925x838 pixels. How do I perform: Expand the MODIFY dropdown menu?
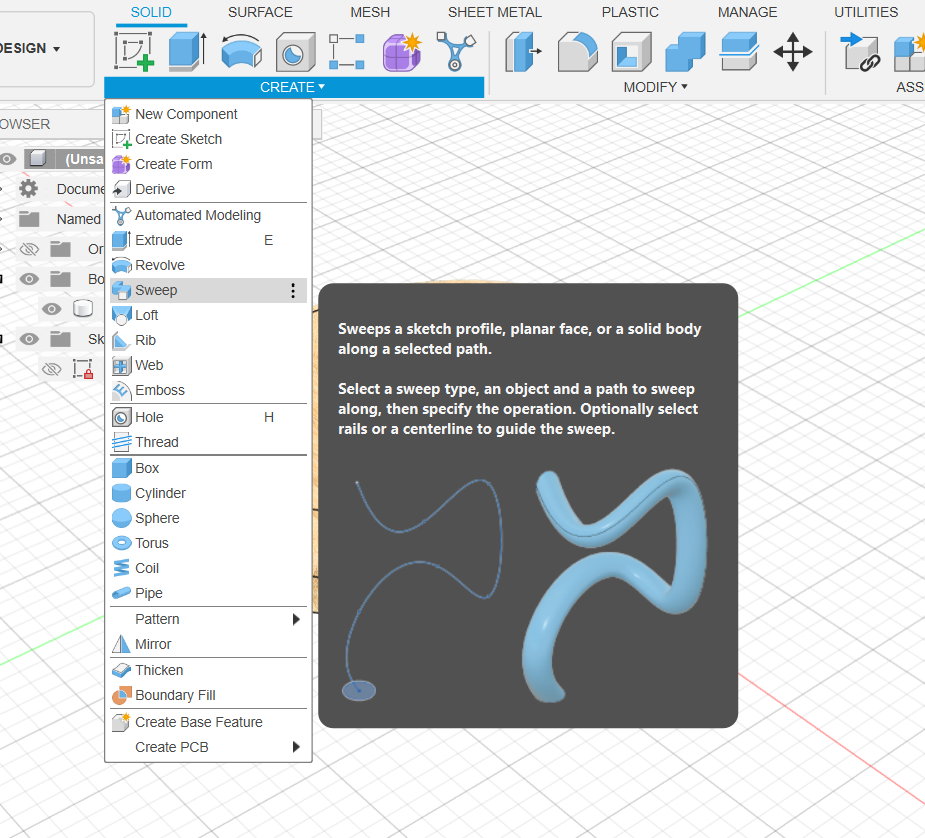pos(655,87)
